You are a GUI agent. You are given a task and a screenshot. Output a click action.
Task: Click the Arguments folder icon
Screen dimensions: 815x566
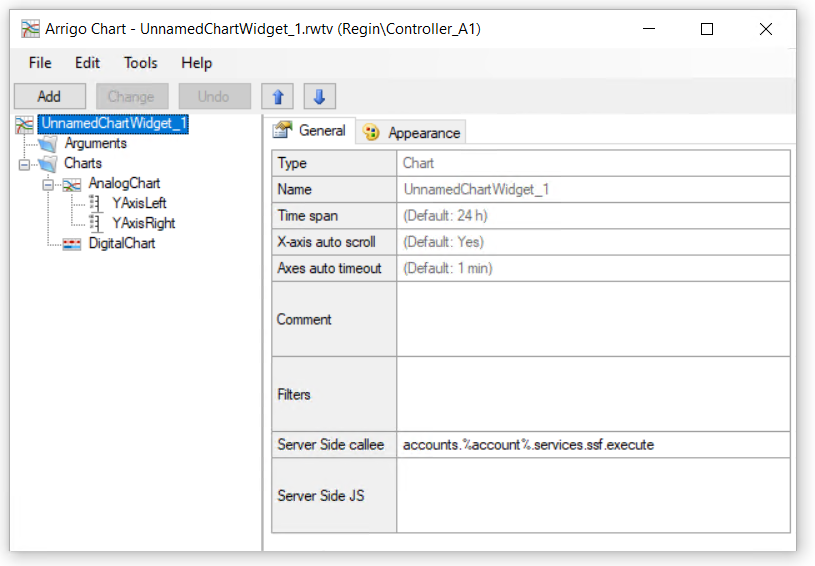pyautogui.click(x=48, y=144)
